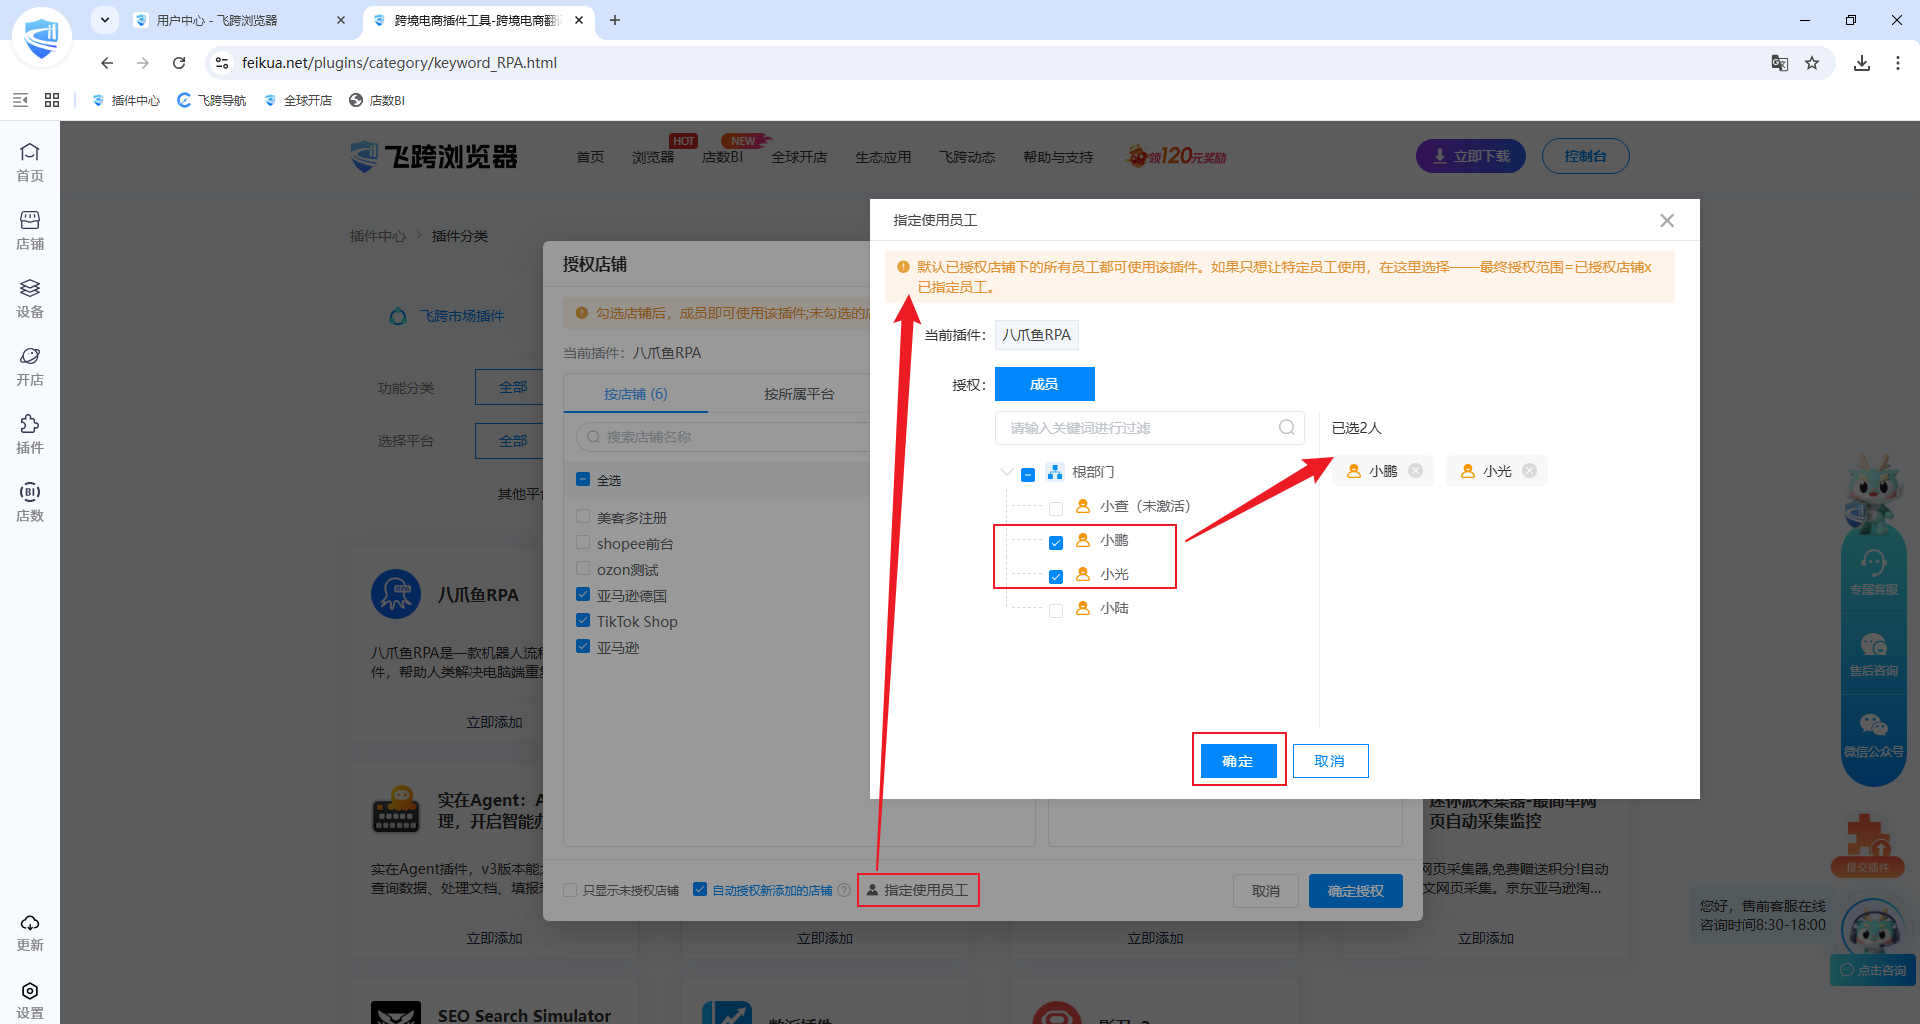This screenshot has height=1024, width=1920.
Task: Open the tab list dropdown arrow
Action: click(x=105, y=20)
